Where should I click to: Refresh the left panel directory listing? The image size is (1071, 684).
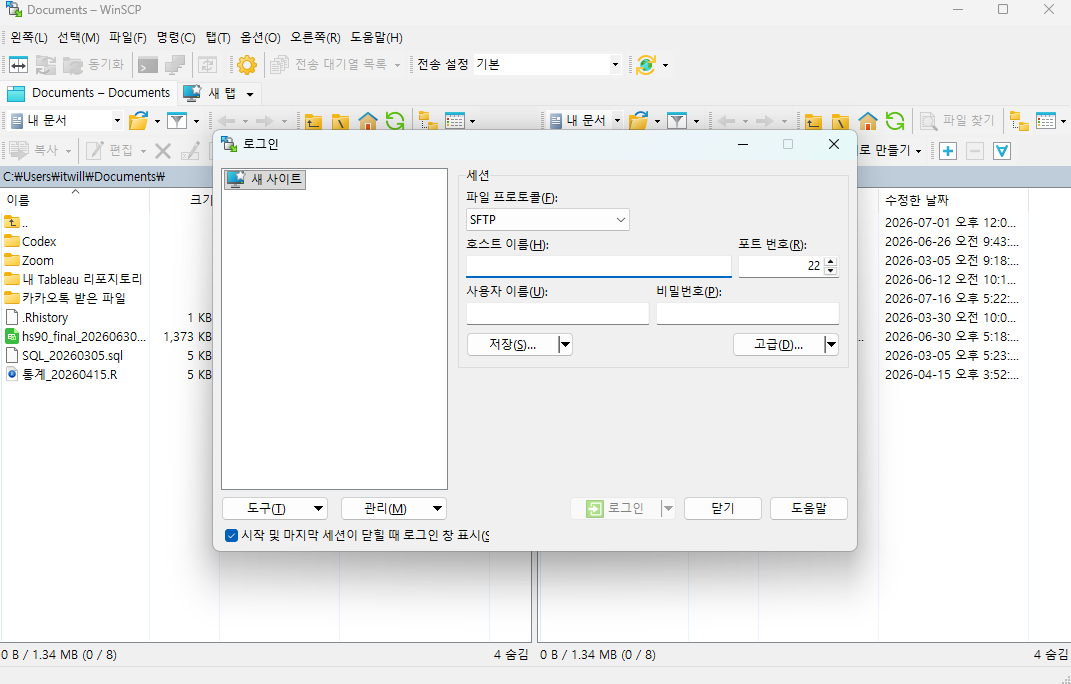coord(395,121)
